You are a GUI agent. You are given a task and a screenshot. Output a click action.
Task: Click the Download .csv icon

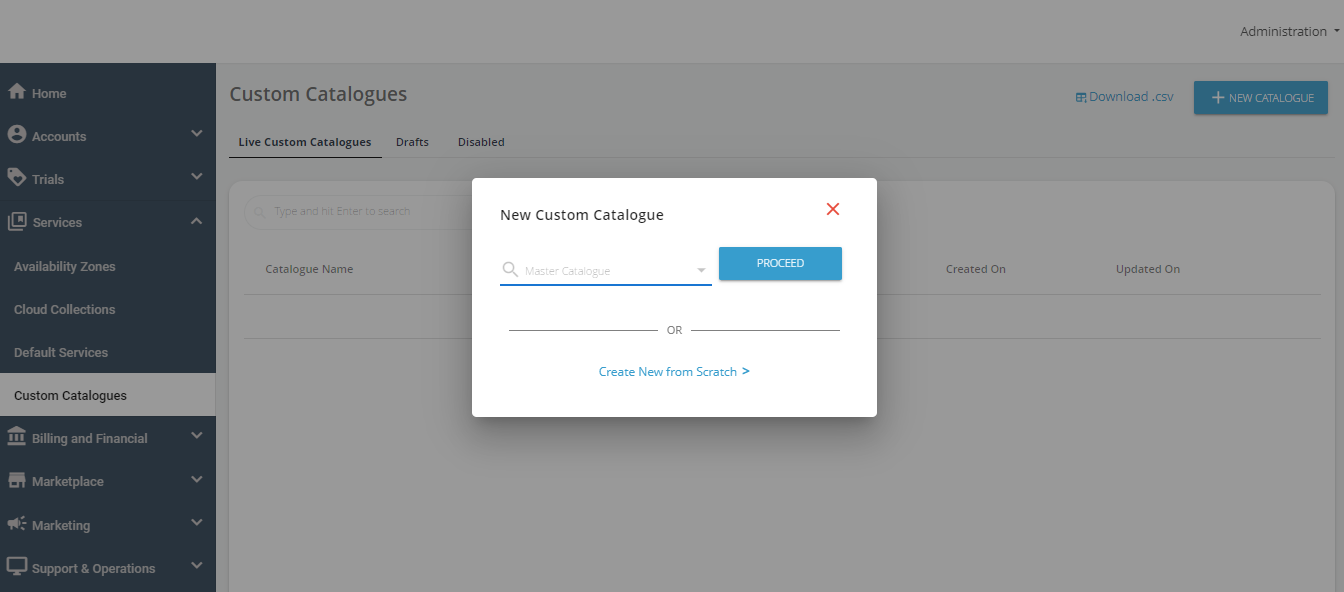click(x=1080, y=95)
